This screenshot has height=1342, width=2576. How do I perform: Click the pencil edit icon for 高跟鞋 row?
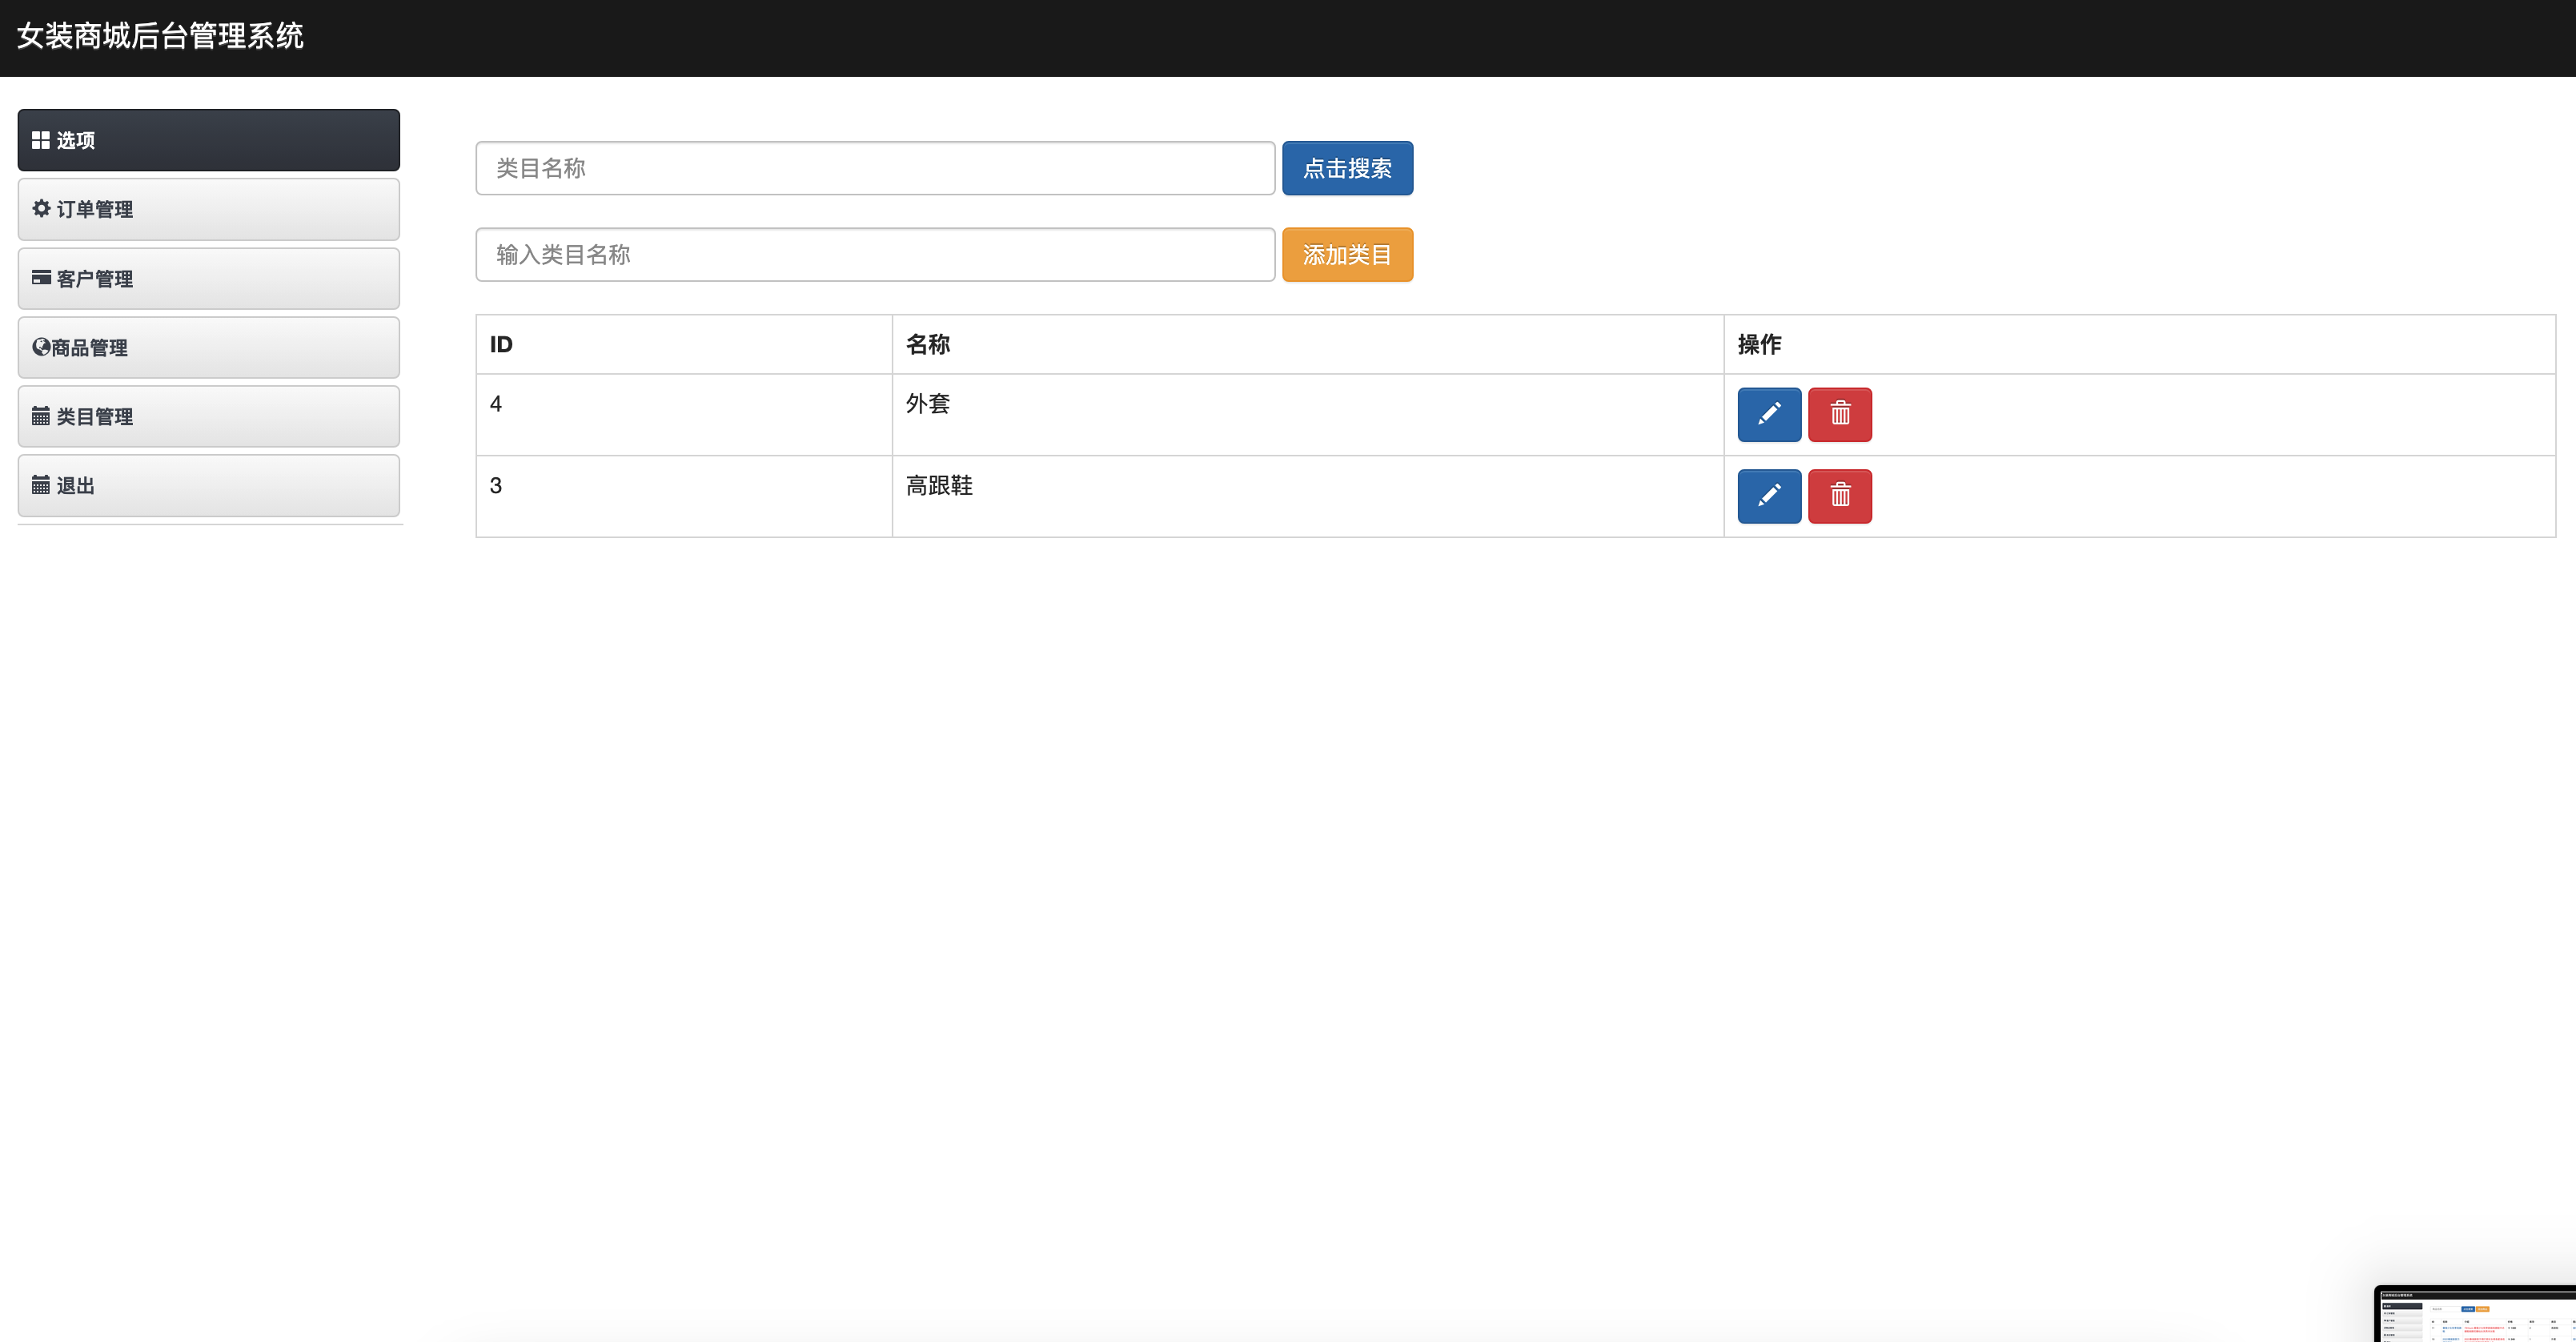point(1768,496)
